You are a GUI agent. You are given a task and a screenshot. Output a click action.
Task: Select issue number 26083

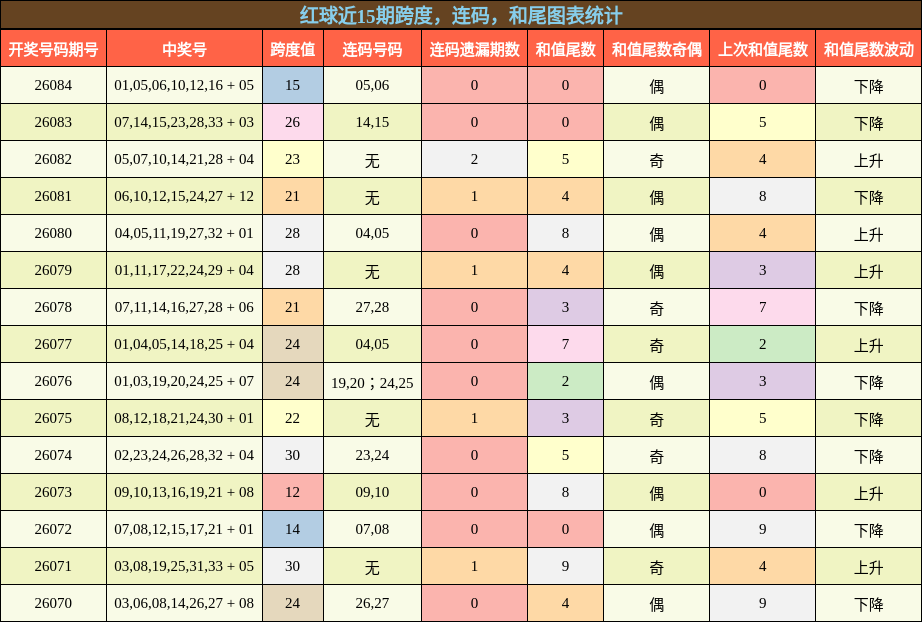click(53, 122)
